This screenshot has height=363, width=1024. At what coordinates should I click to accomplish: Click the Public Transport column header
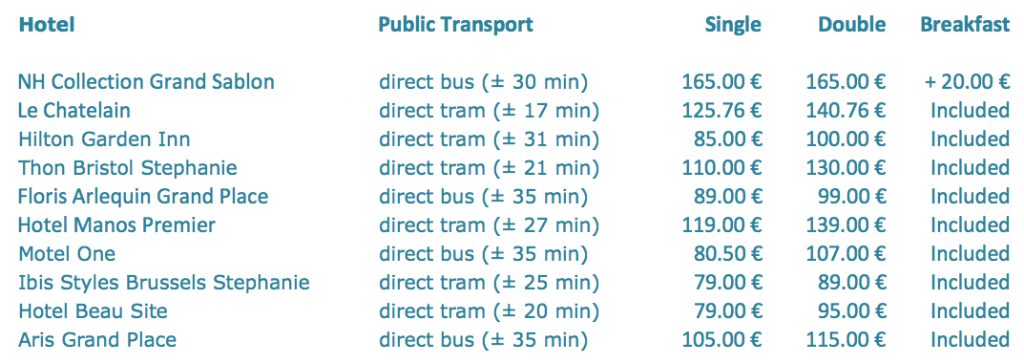[x=456, y=25]
